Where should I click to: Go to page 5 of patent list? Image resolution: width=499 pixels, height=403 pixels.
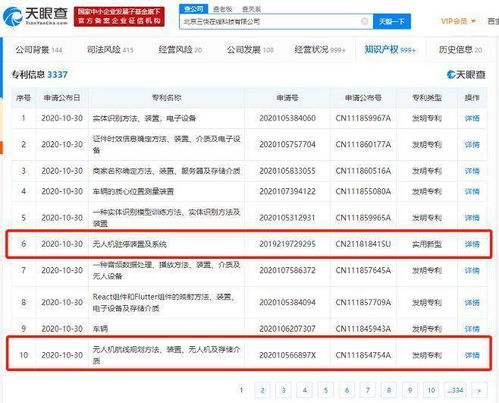(326, 390)
